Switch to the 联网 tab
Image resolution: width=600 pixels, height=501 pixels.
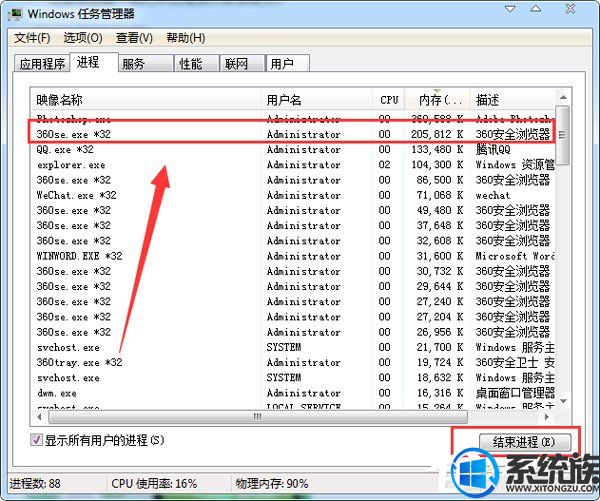242,63
